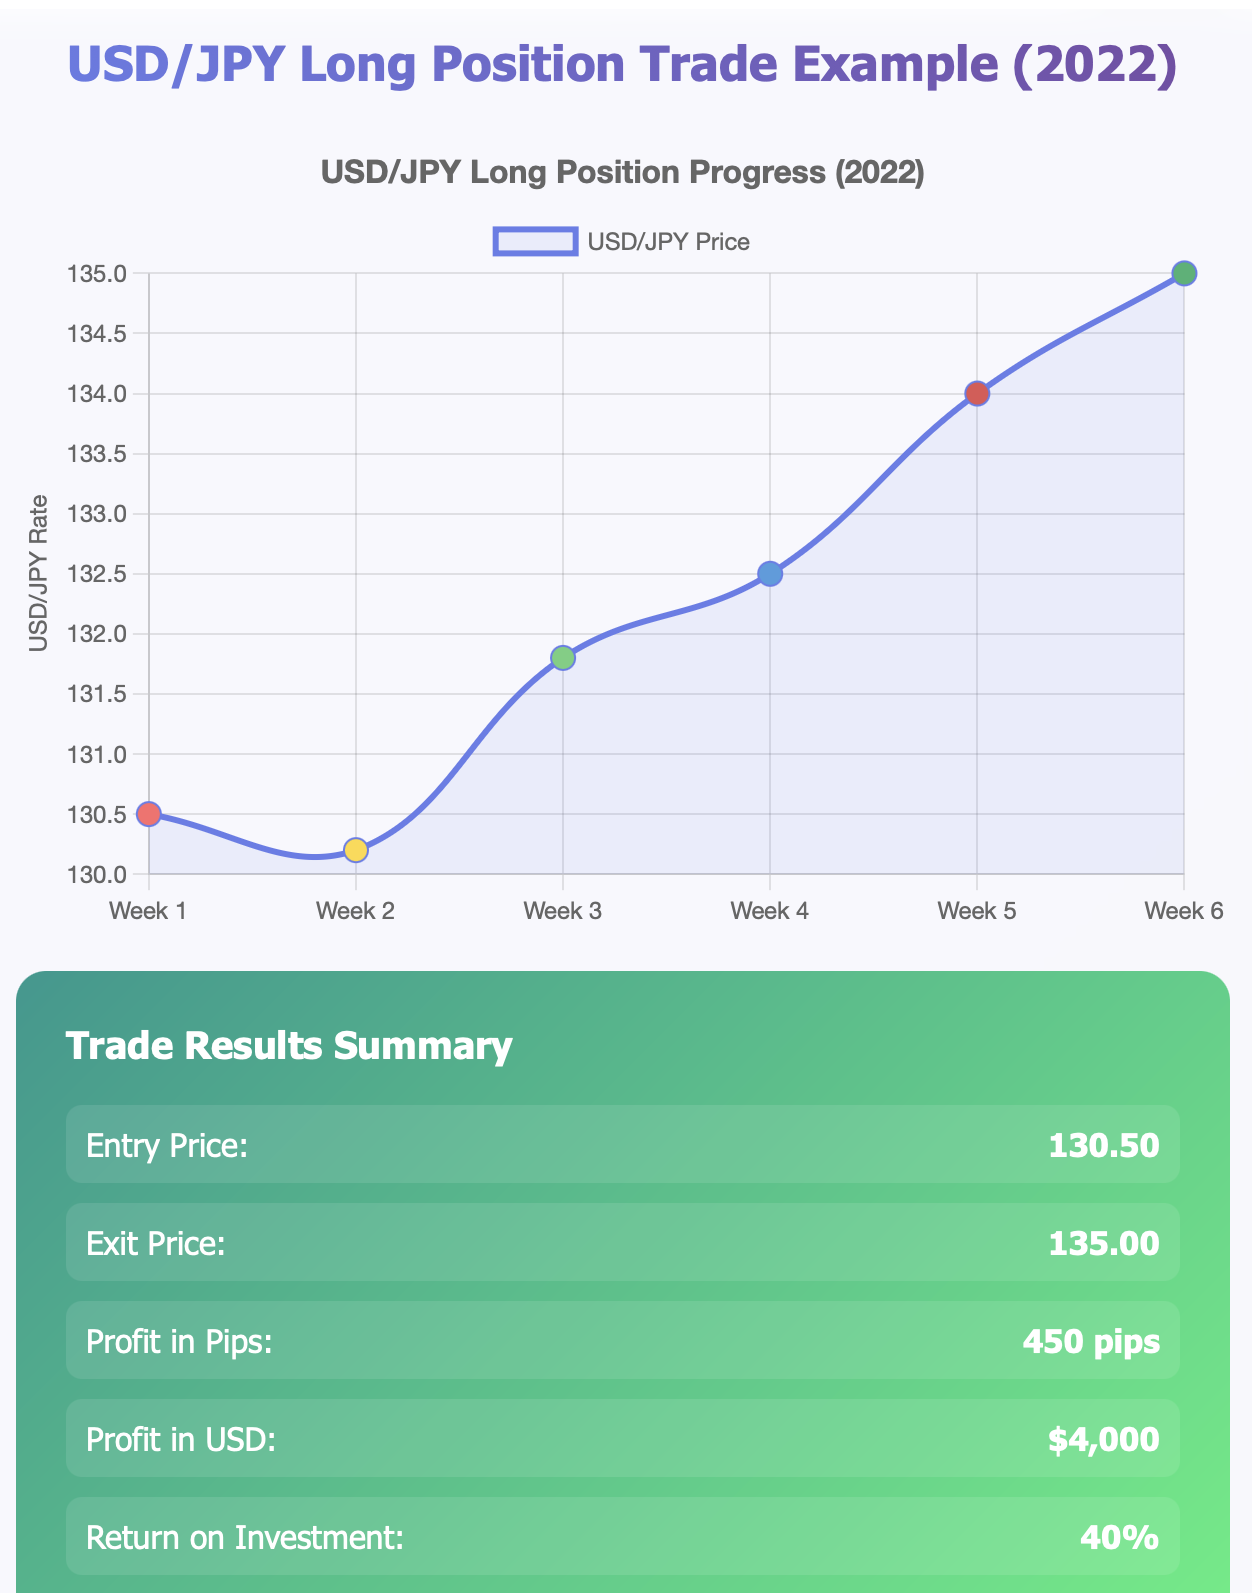
Task: Click the USD/JPY Price legend label
Action: (x=668, y=242)
